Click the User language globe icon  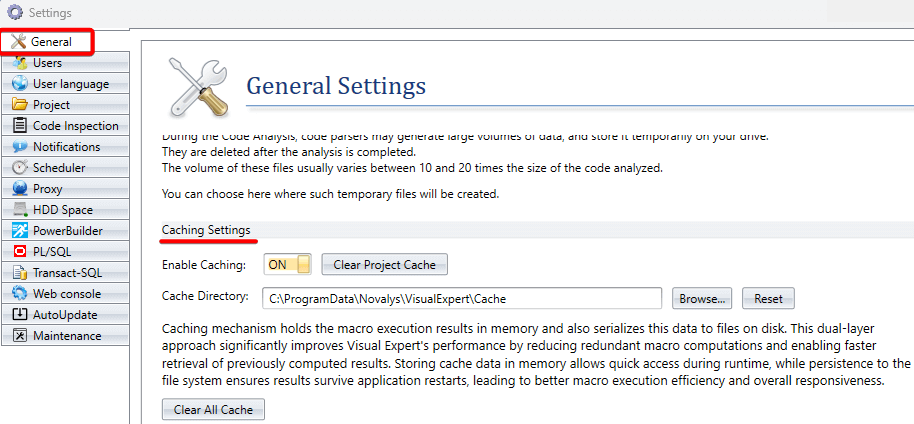pos(20,83)
